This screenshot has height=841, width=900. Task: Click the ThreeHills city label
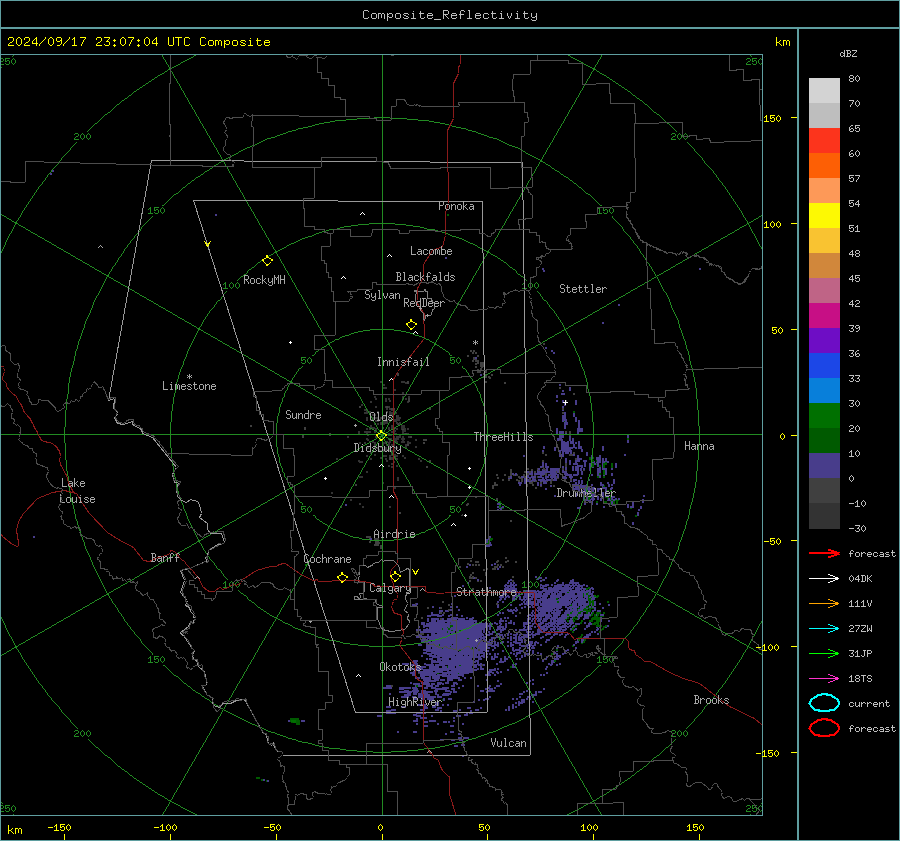[503, 437]
